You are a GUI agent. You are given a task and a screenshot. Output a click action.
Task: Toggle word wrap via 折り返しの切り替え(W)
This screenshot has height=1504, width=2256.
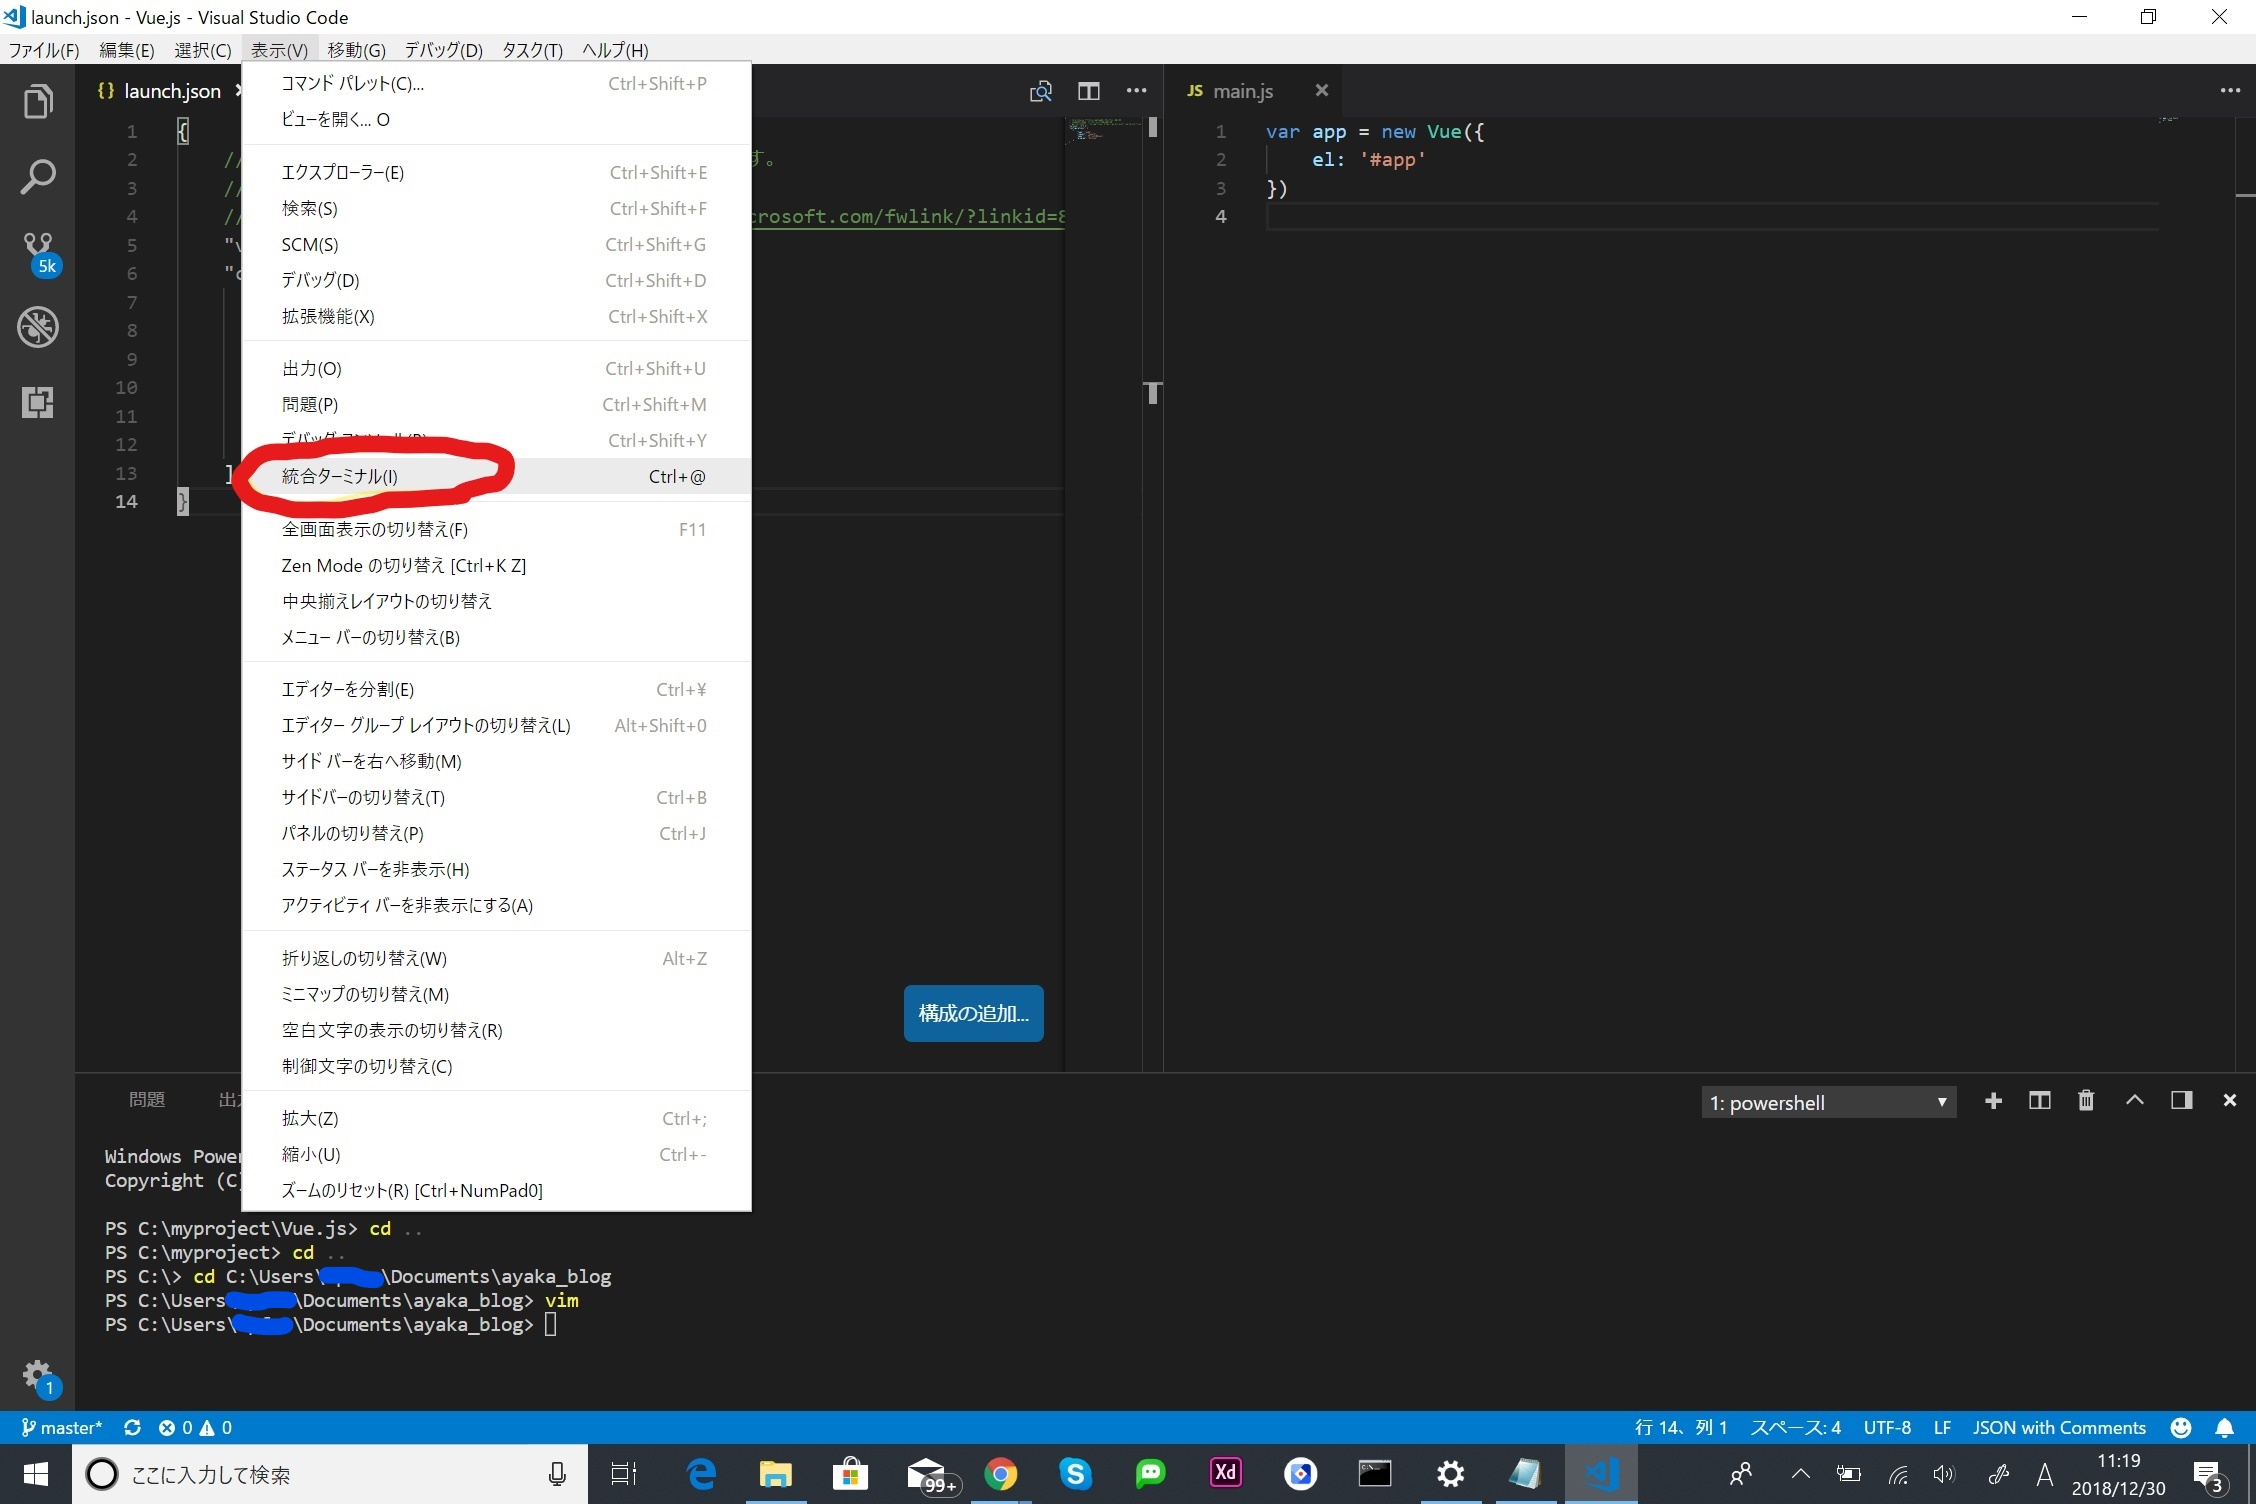pyautogui.click(x=363, y=957)
